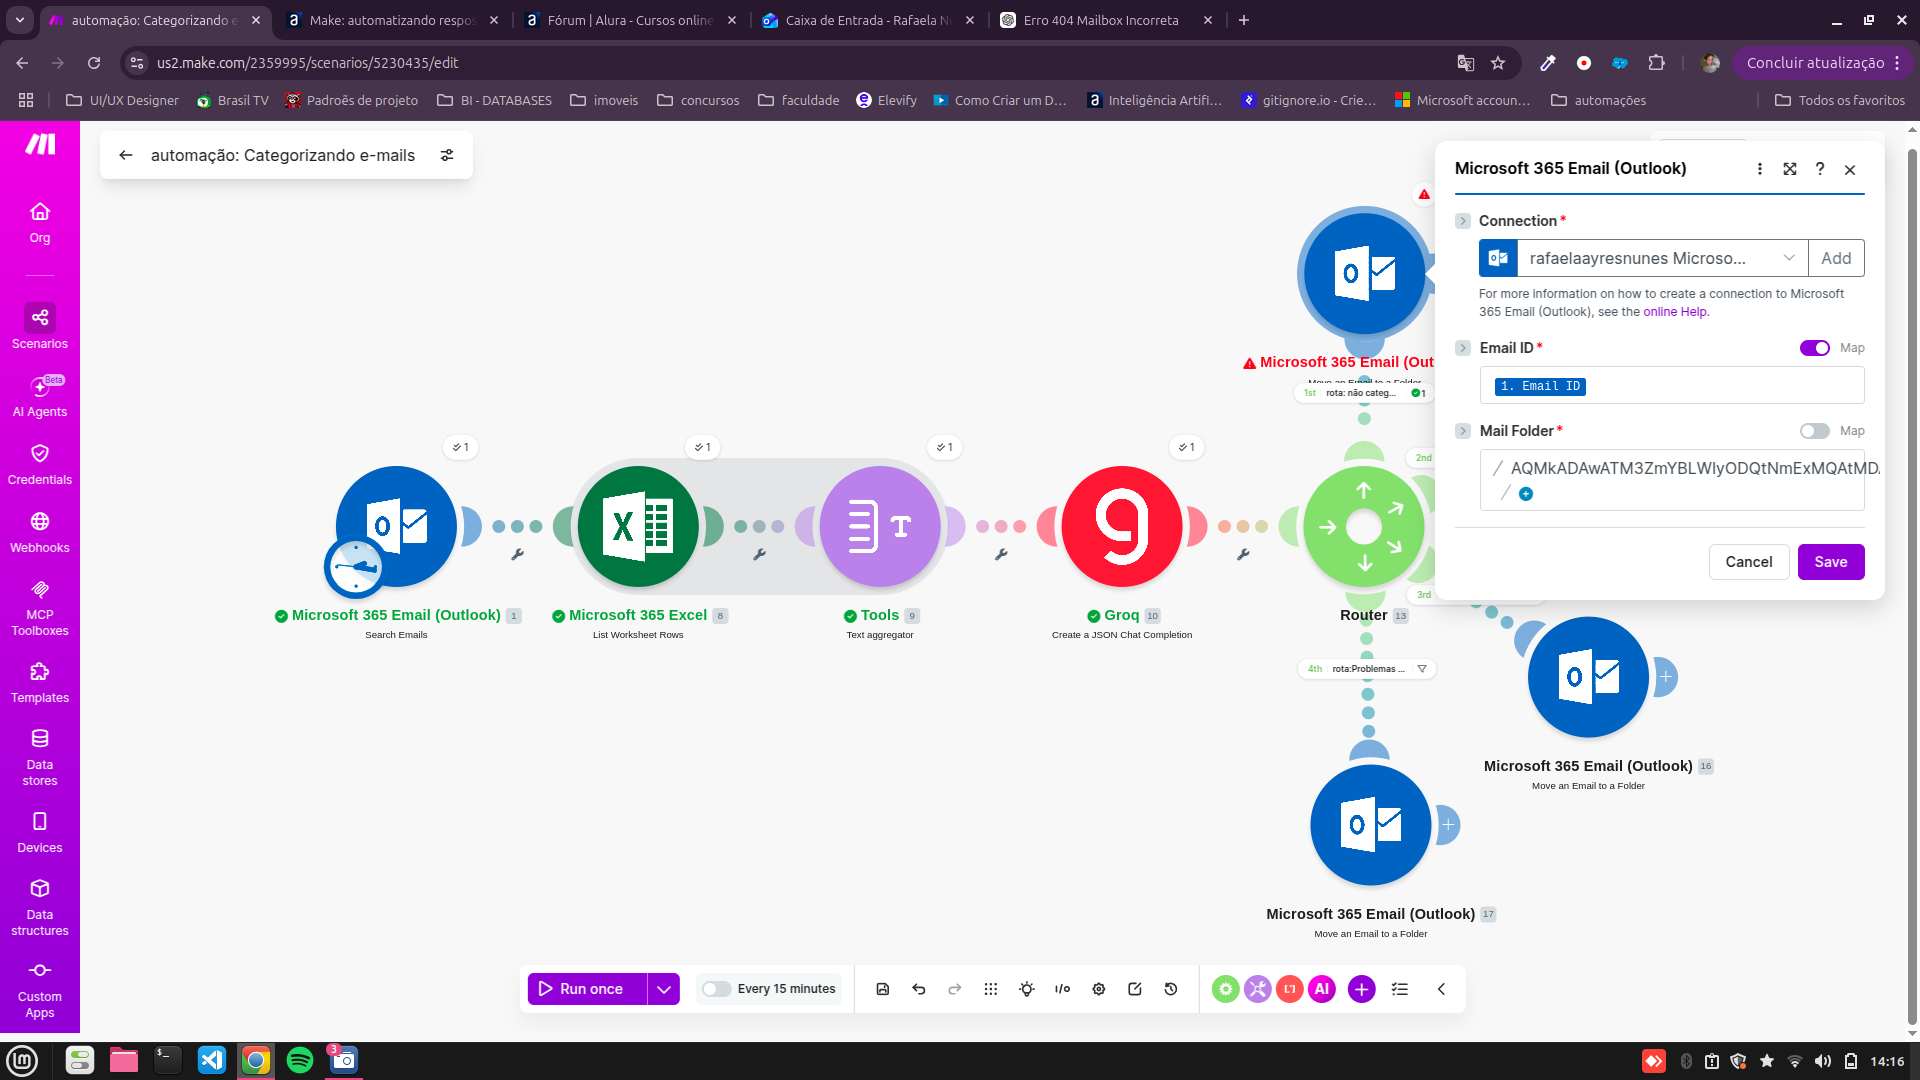Expand the Connection field chevron
Screen dimensions: 1920x1080
click(x=1463, y=221)
